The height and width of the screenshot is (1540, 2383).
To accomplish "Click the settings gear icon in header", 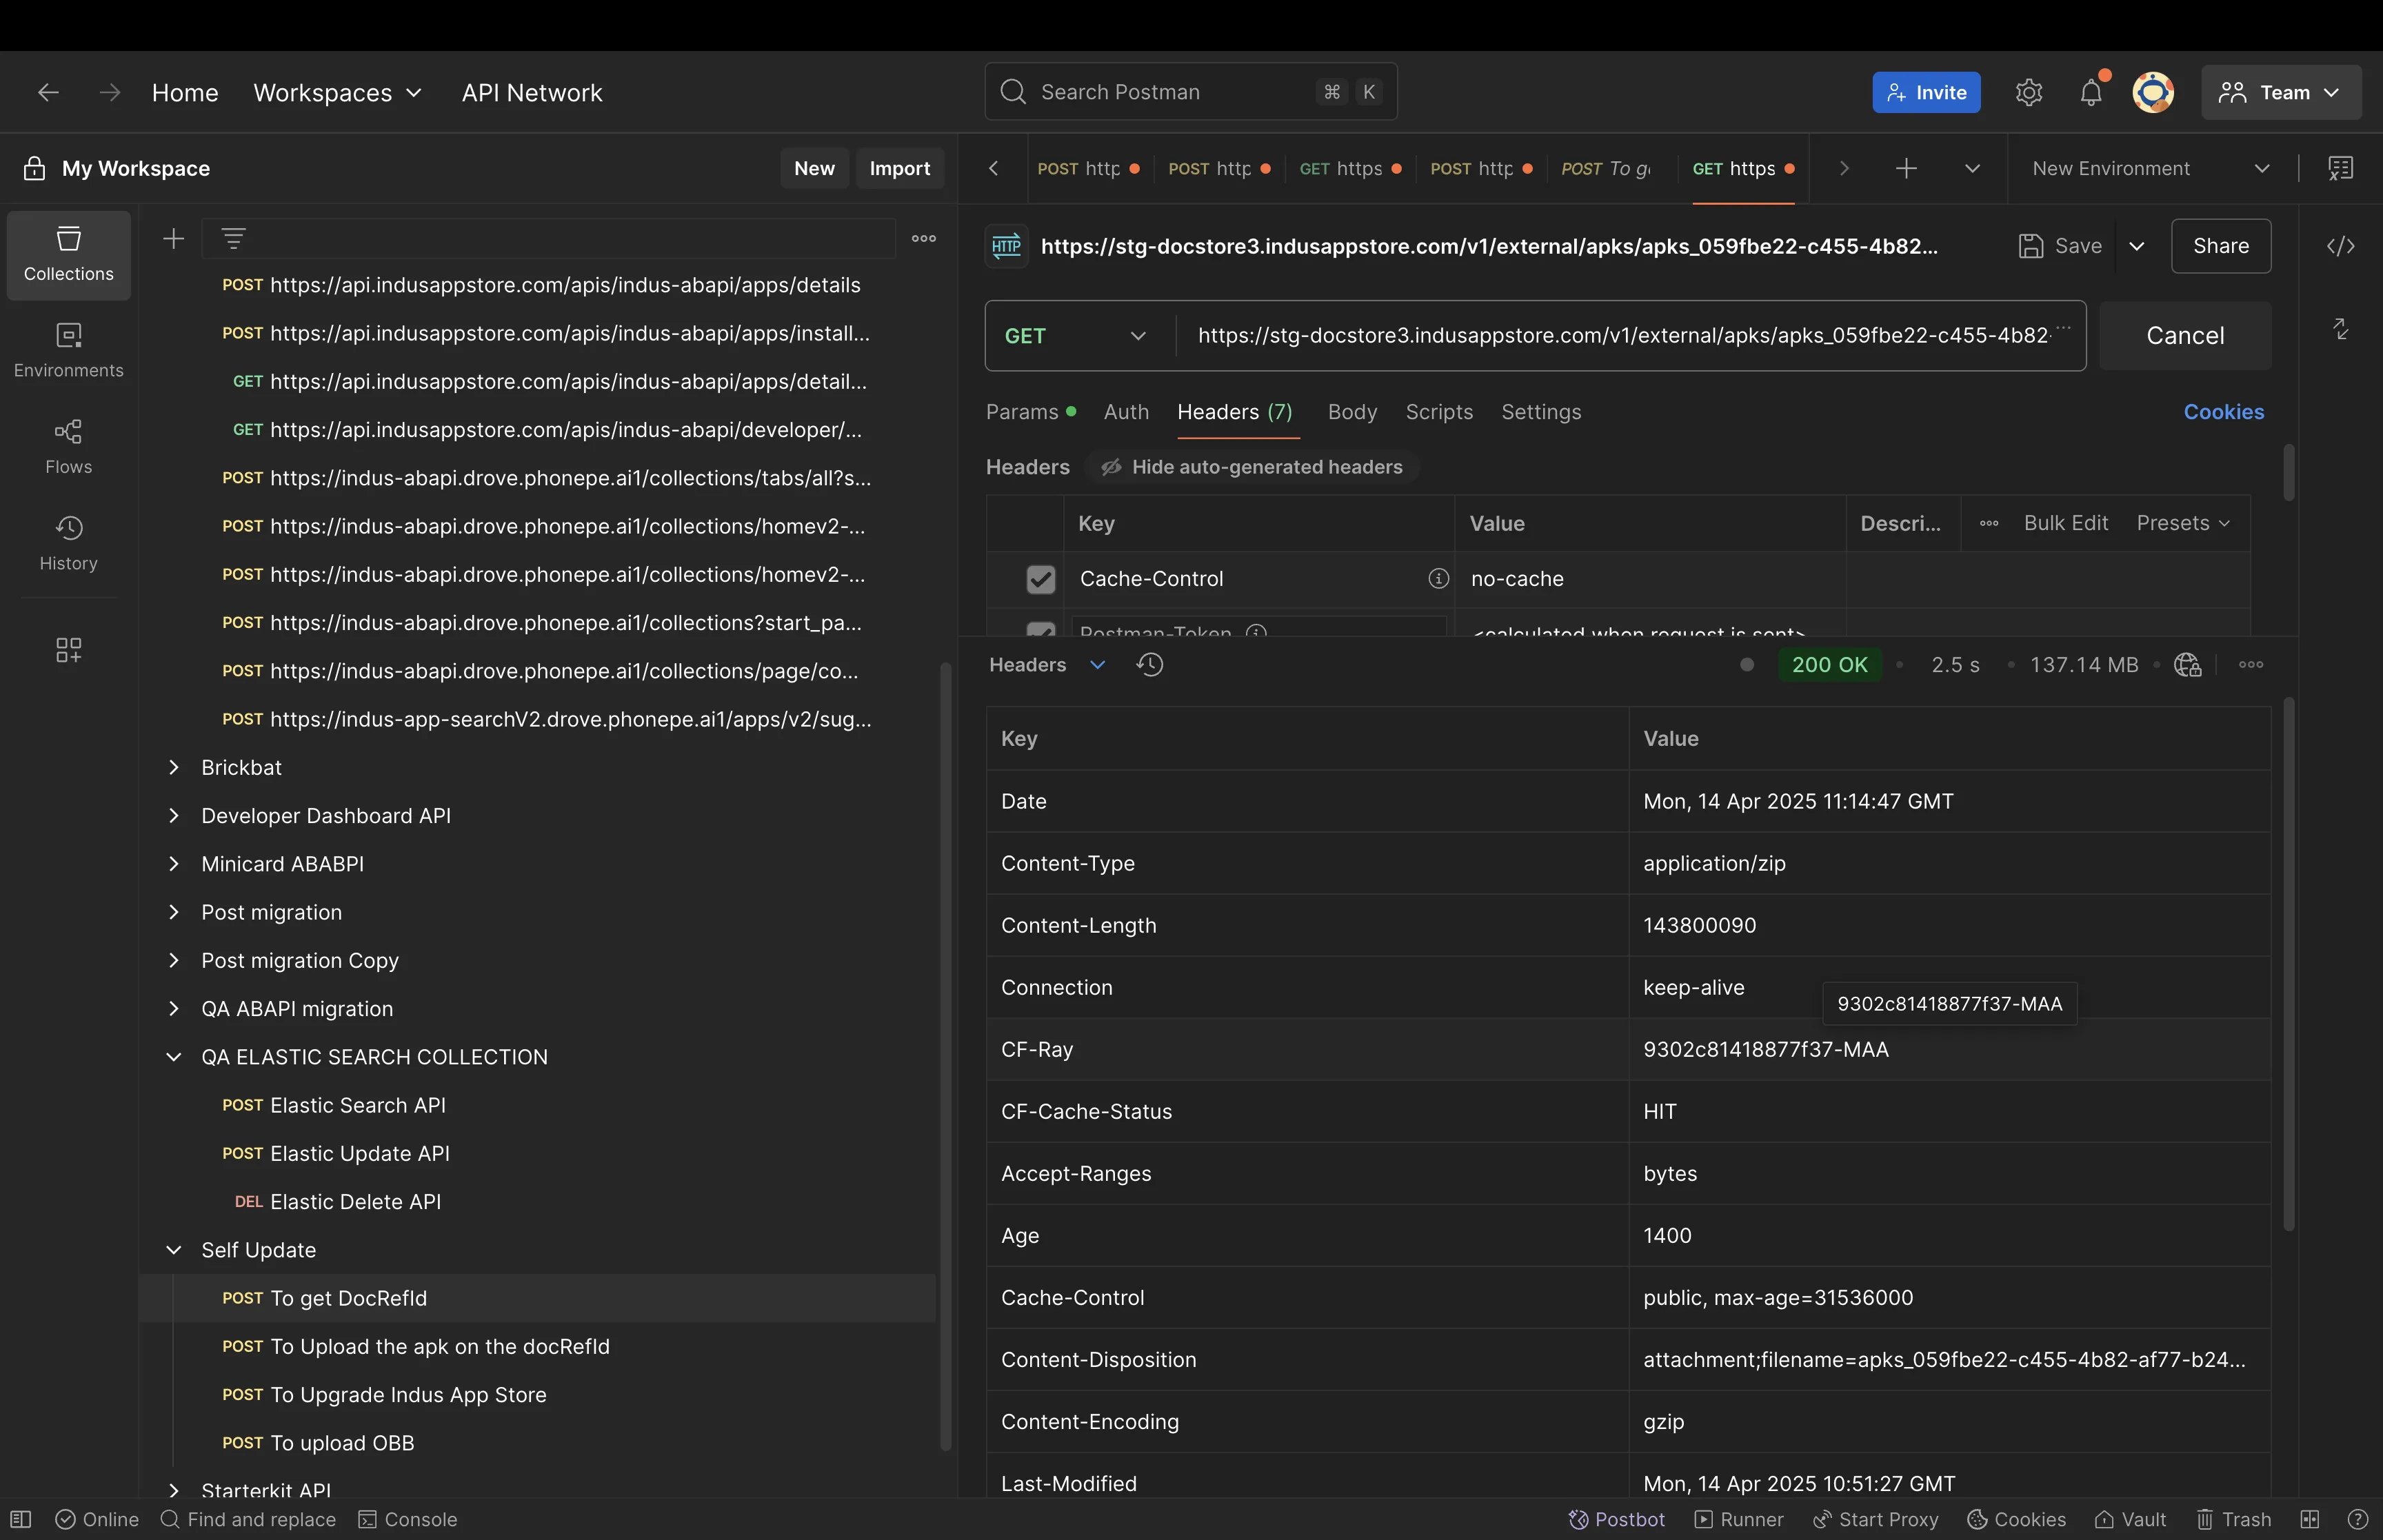I will pos(2028,93).
